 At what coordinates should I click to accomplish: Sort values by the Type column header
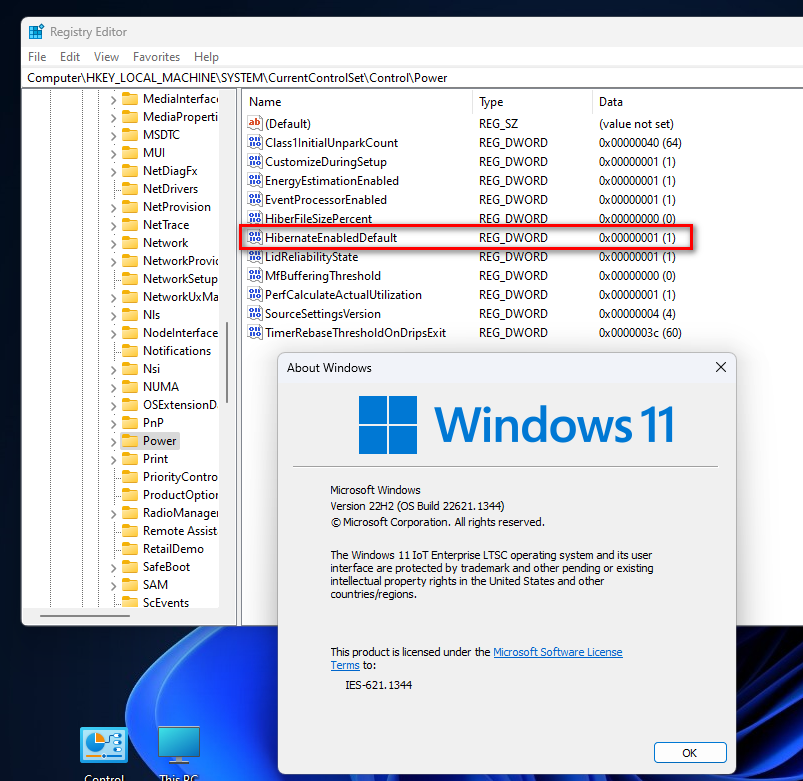click(532, 102)
